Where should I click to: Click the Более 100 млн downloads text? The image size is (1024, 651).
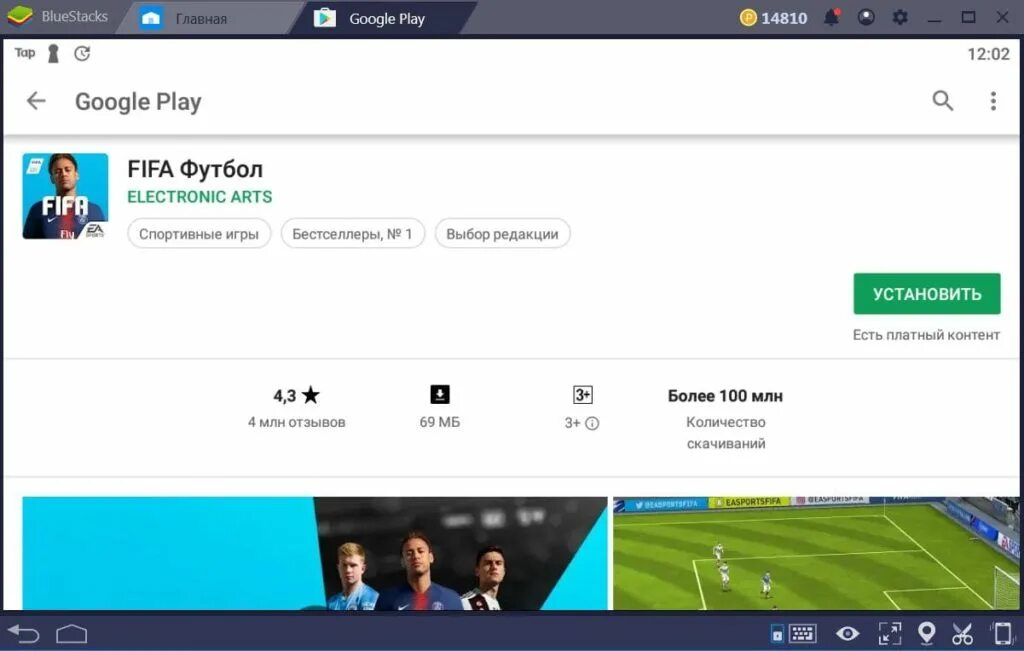coord(725,396)
